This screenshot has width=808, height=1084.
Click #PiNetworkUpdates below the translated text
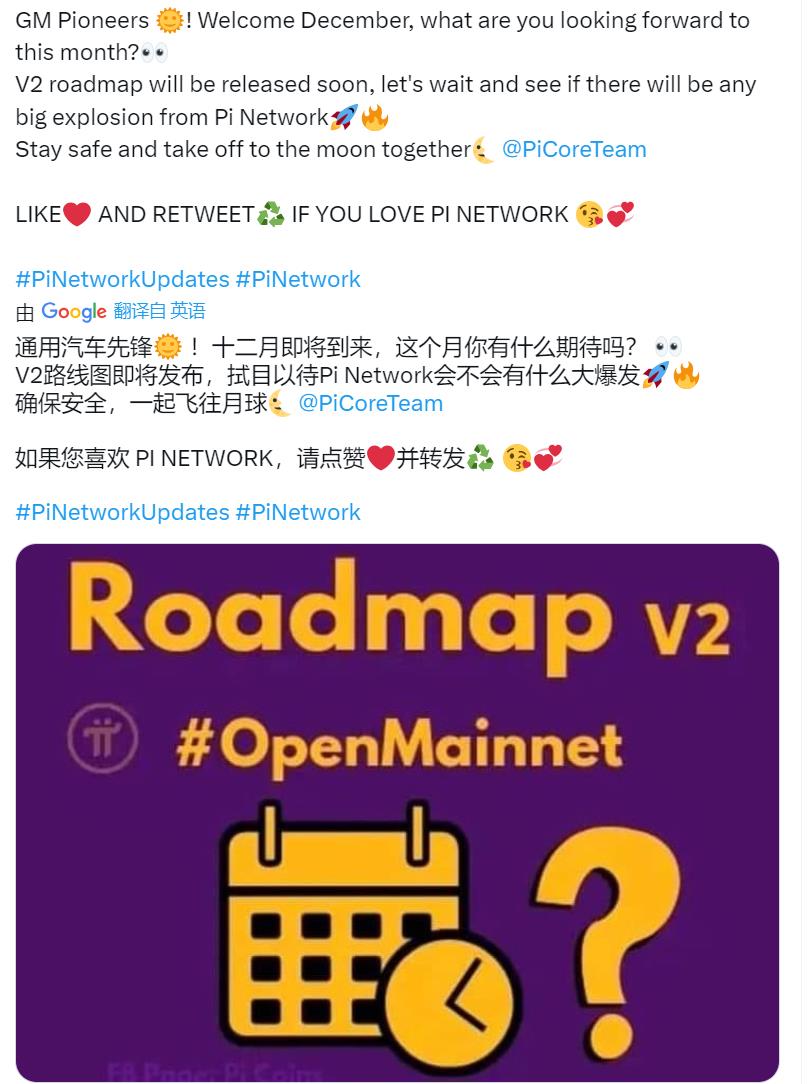122,512
